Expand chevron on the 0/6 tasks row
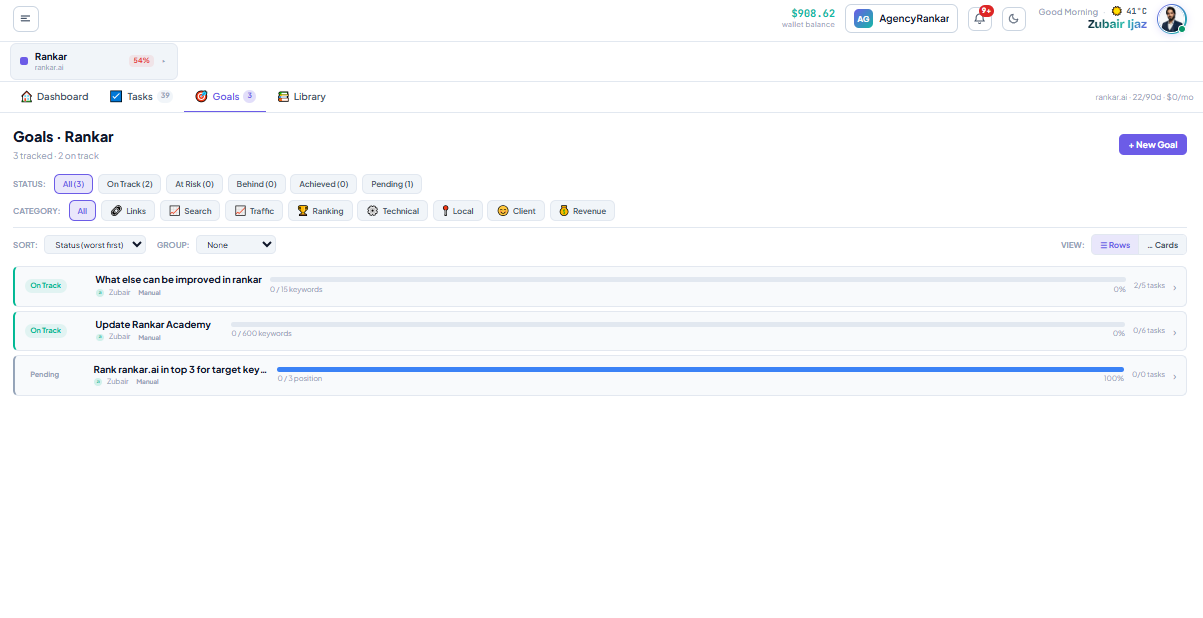Screen dimensions: 1203x618 pos(1175,331)
